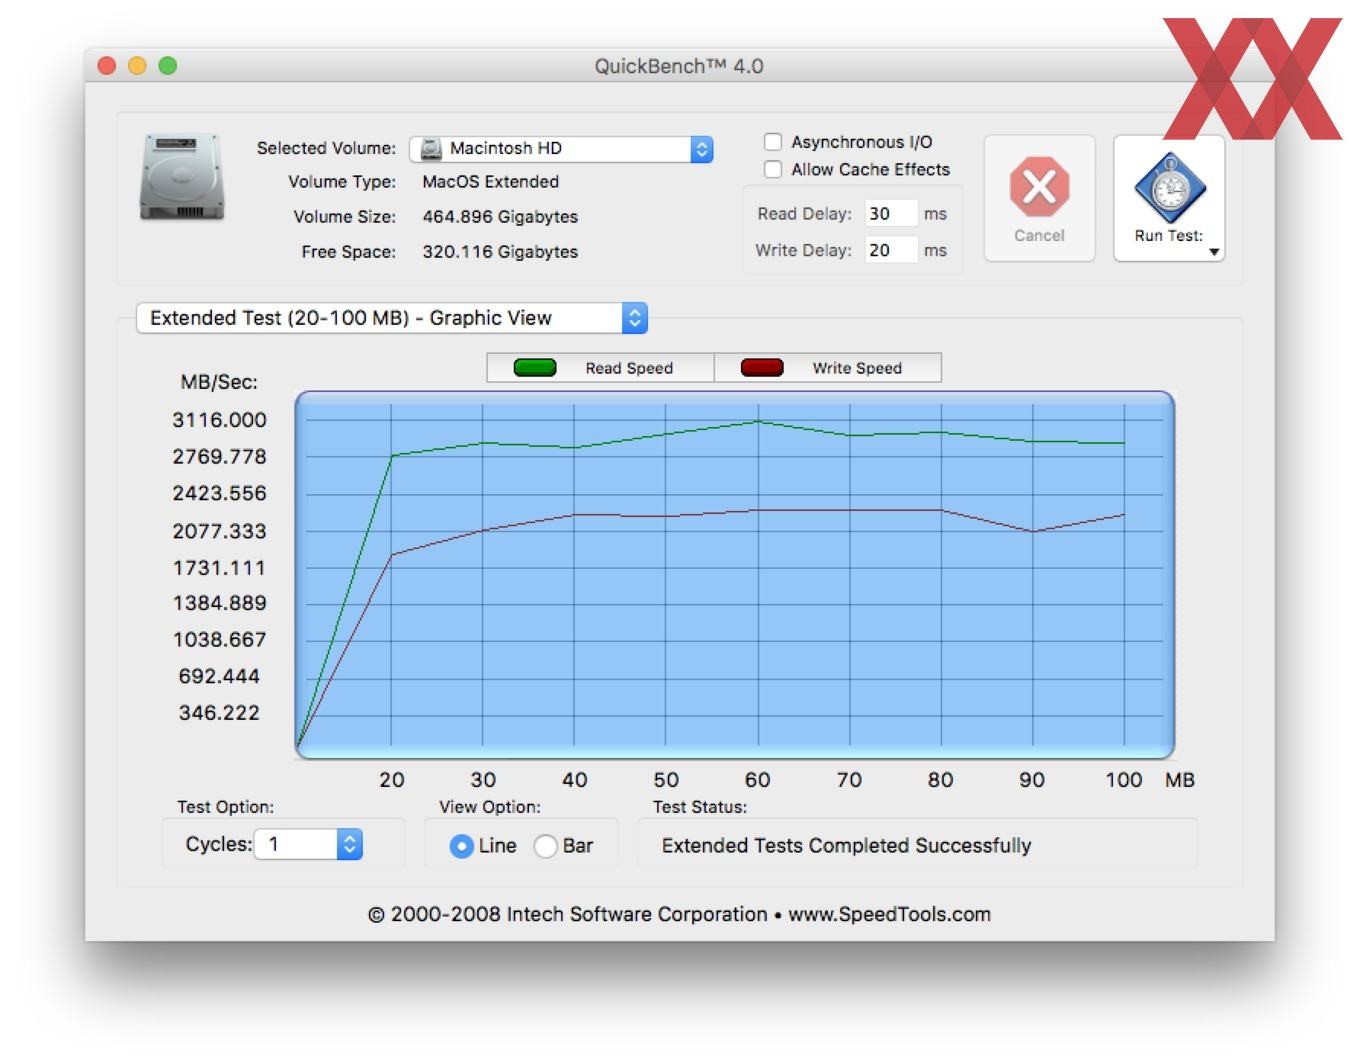
Task: Click the Read Speed legend label
Action: [629, 368]
